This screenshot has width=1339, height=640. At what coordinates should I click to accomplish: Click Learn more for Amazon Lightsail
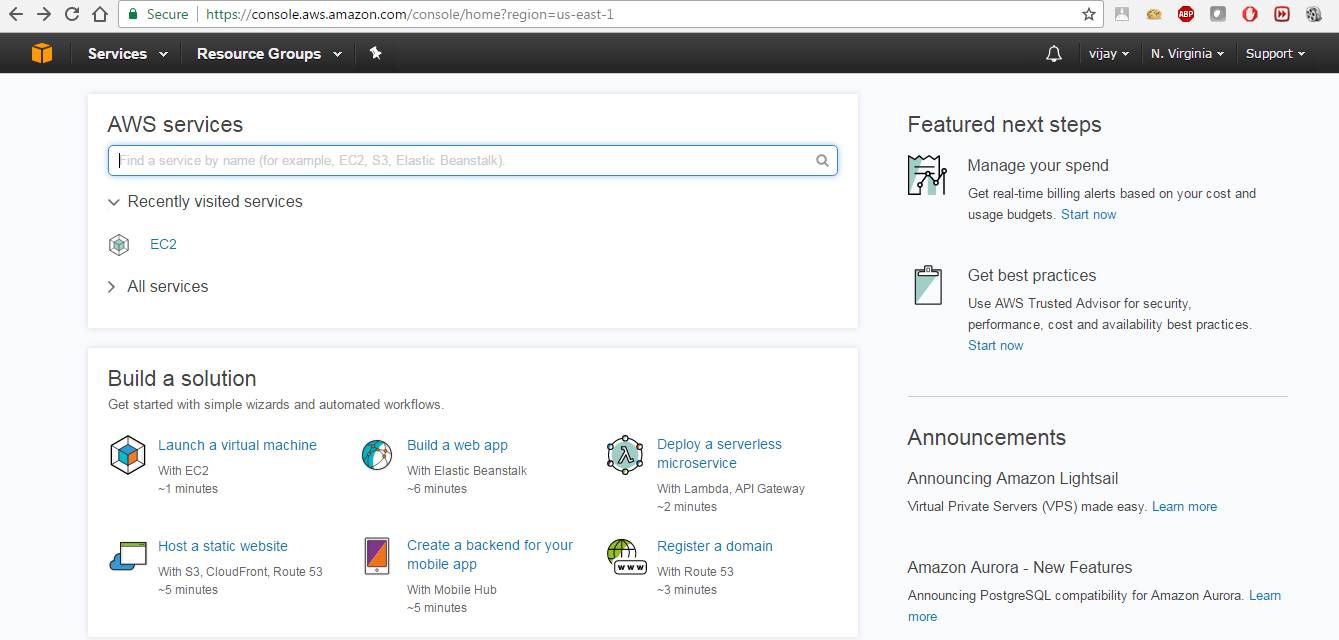coord(1184,507)
